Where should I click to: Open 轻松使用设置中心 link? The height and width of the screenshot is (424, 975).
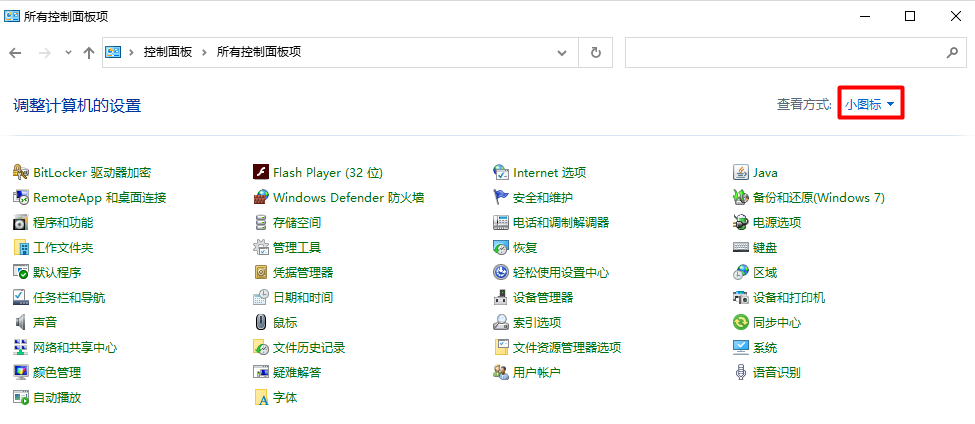pyautogui.click(x=561, y=272)
